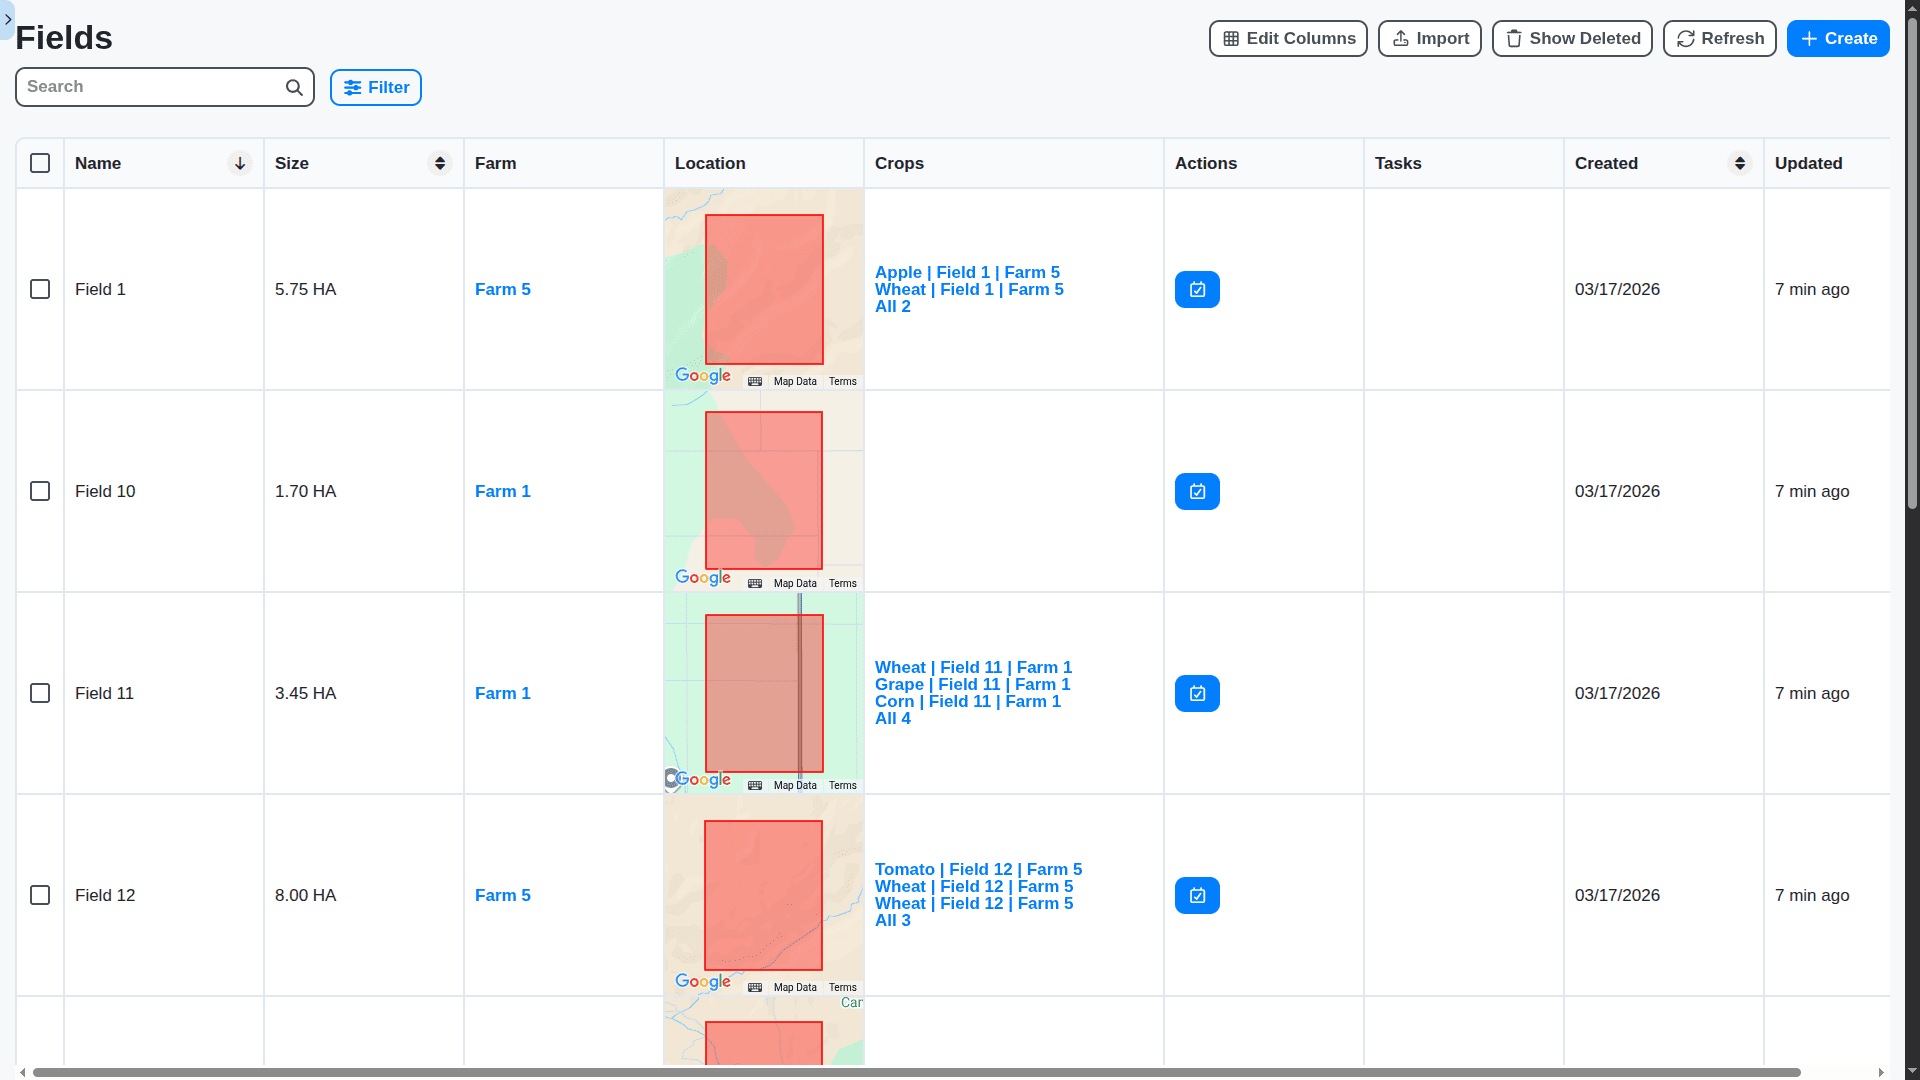Click the magnifier icon in search box
Viewport: 1920px width, 1080px height.
(294, 88)
